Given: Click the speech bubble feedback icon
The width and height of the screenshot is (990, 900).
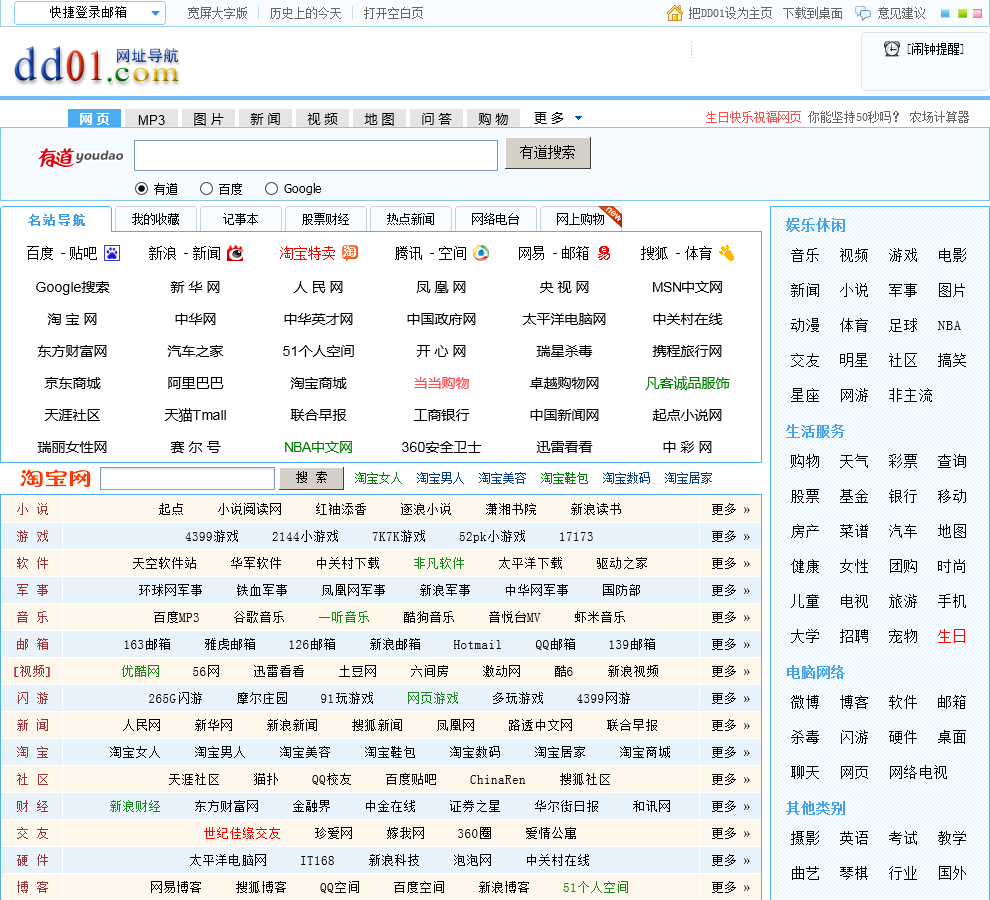Looking at the screenshot, I should tap(864, 13).
